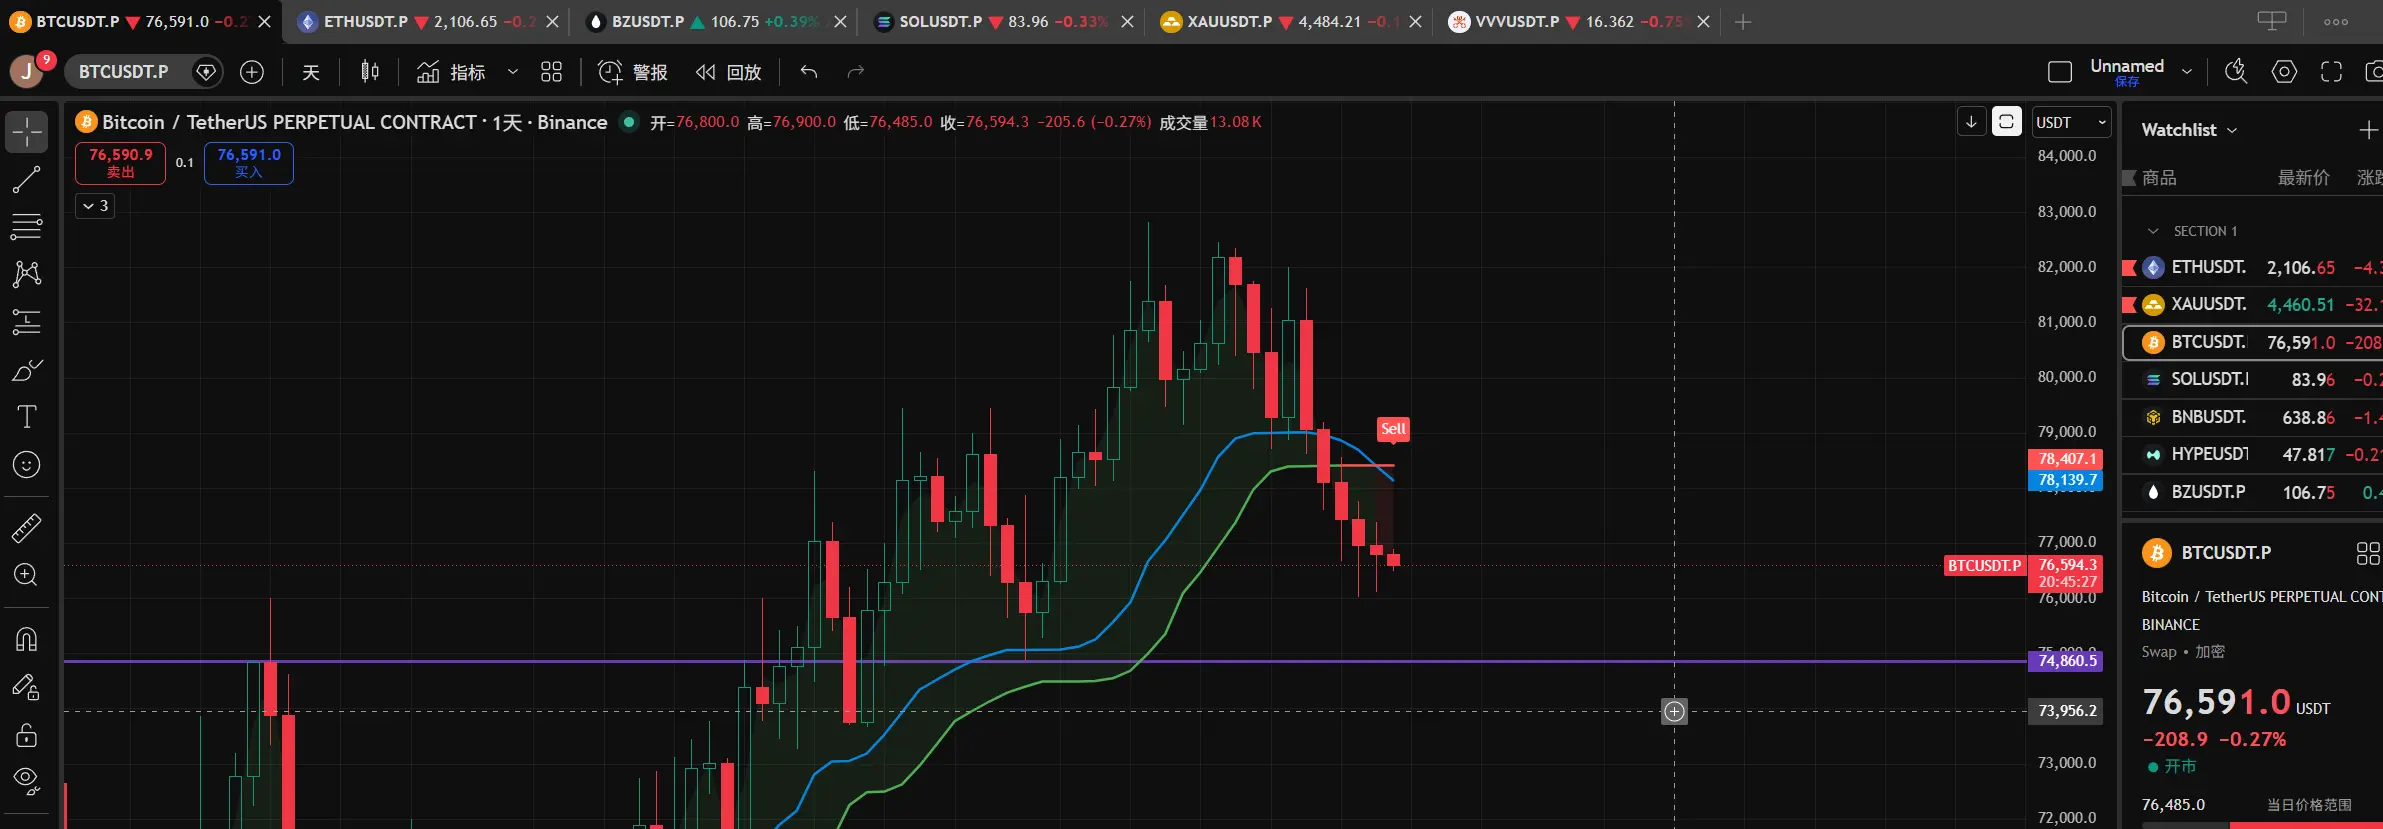Viewport: 2383px width, 829px height.
Task: Select the text annotation tool
Action: coord(27,417)
